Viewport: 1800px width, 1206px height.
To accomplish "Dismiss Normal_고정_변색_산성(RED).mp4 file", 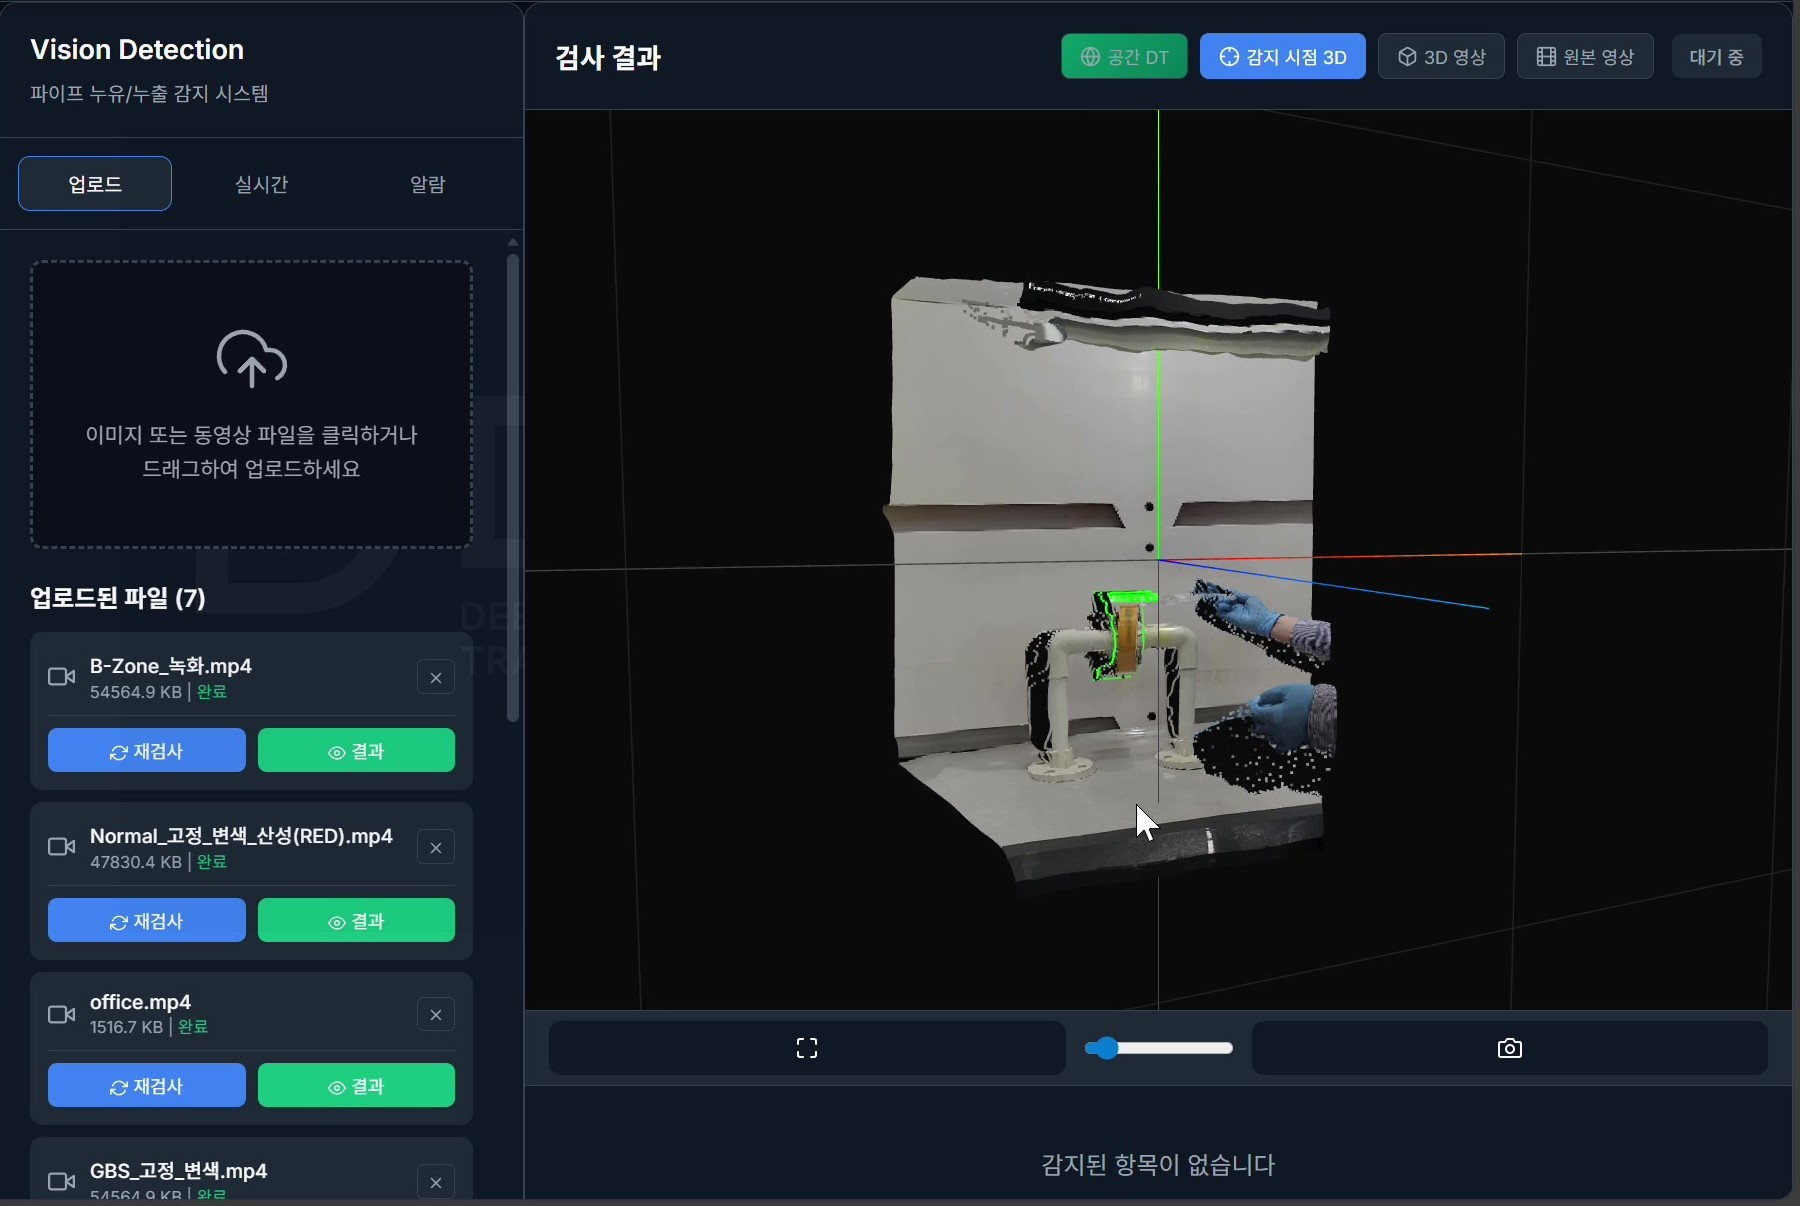I will pyautogui.click(x=436, y=847).
